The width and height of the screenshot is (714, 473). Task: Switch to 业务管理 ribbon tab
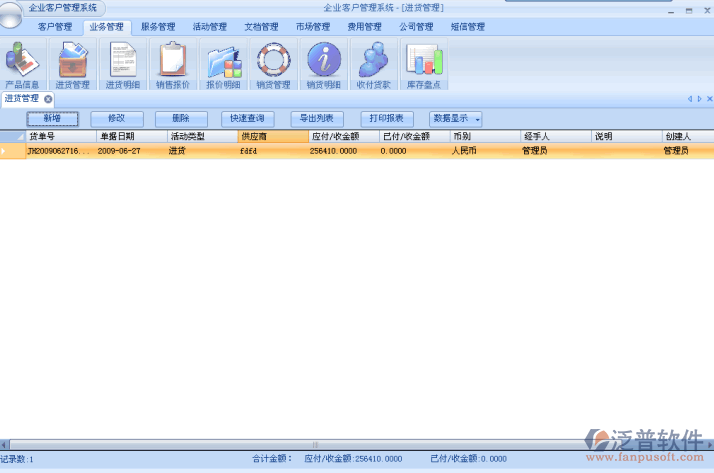pos(107,27)
